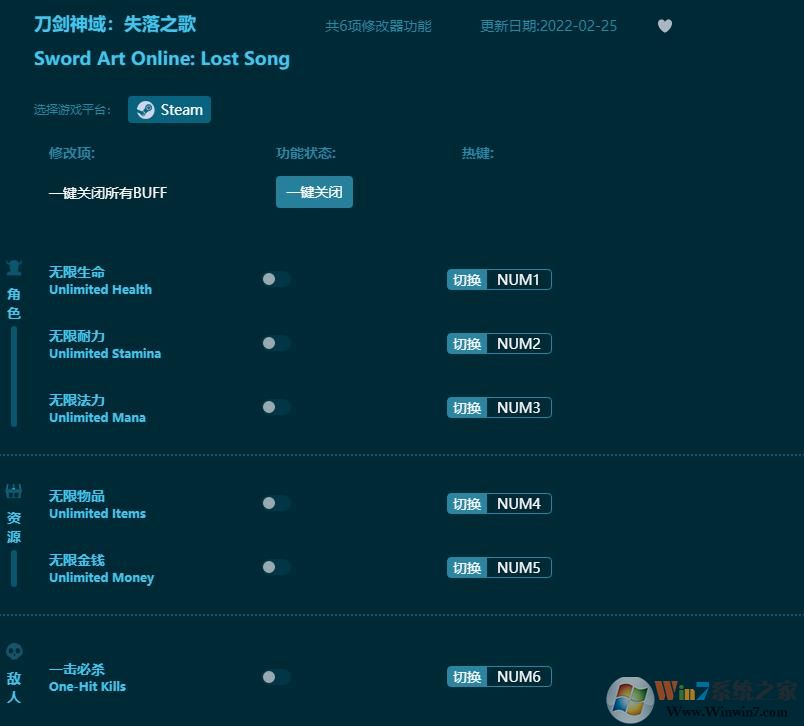
Task: Select the enemy (敌人) skull icon in sidebar
Action: click(x=14, y=650)
